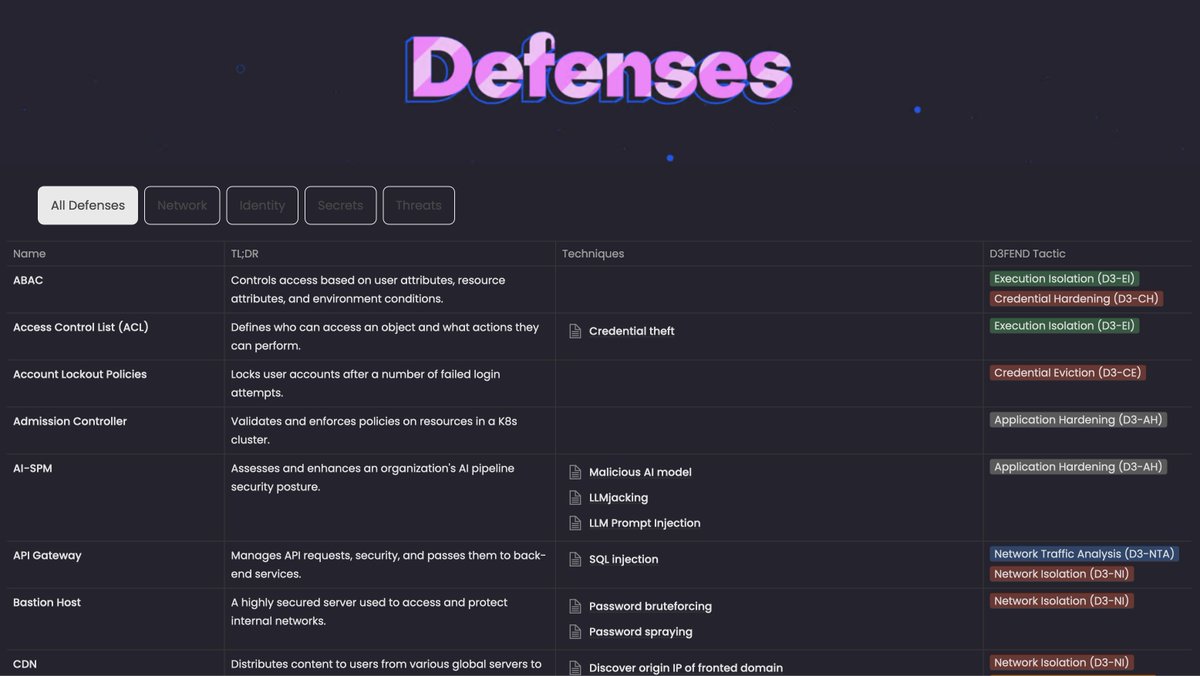This screenshot has width=1200, height=676.
Task: Click the Account Lockout Policies description text
Action: click(x=365, y=384)
